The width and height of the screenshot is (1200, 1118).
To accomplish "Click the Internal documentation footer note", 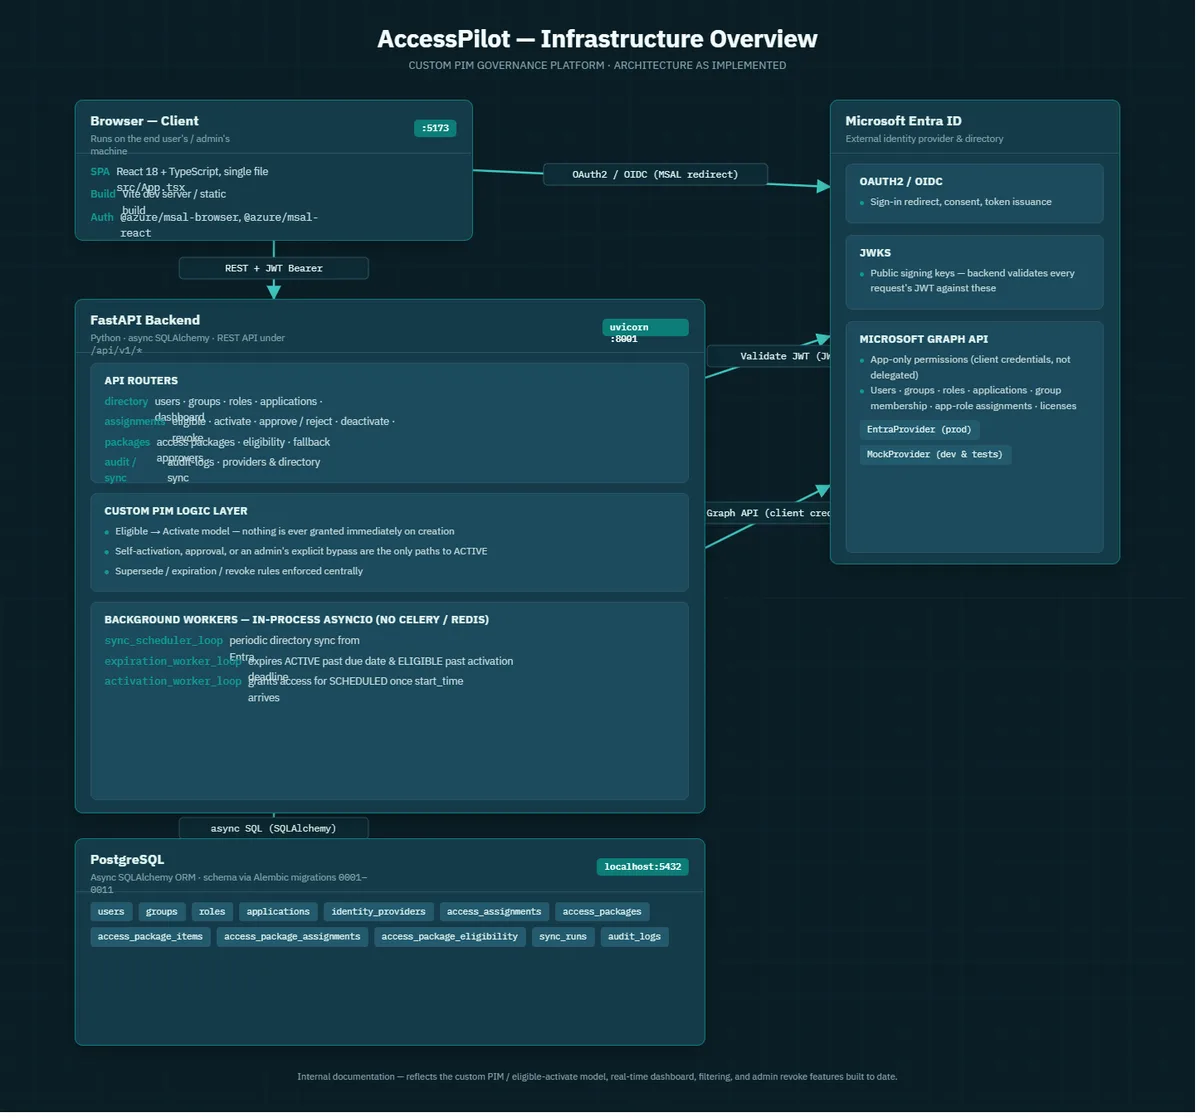I will coord(597,1077).
